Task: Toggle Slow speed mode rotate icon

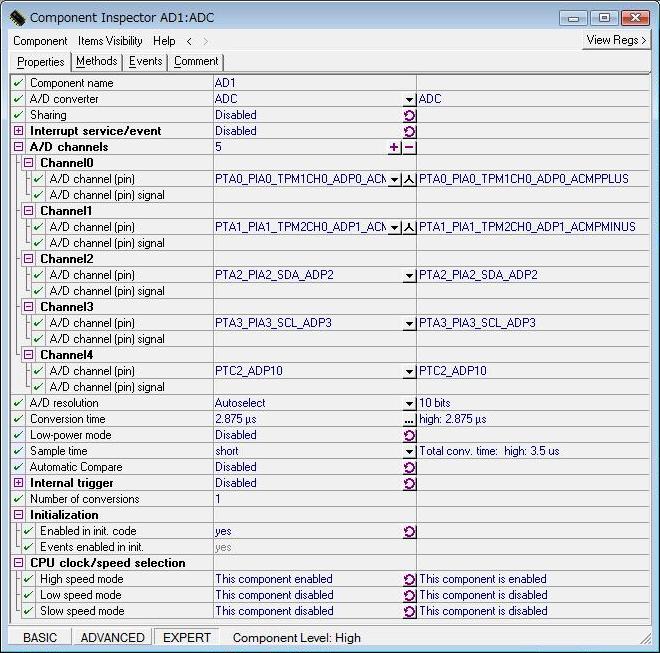Action: pyautogui.click(x=409, y=612)
